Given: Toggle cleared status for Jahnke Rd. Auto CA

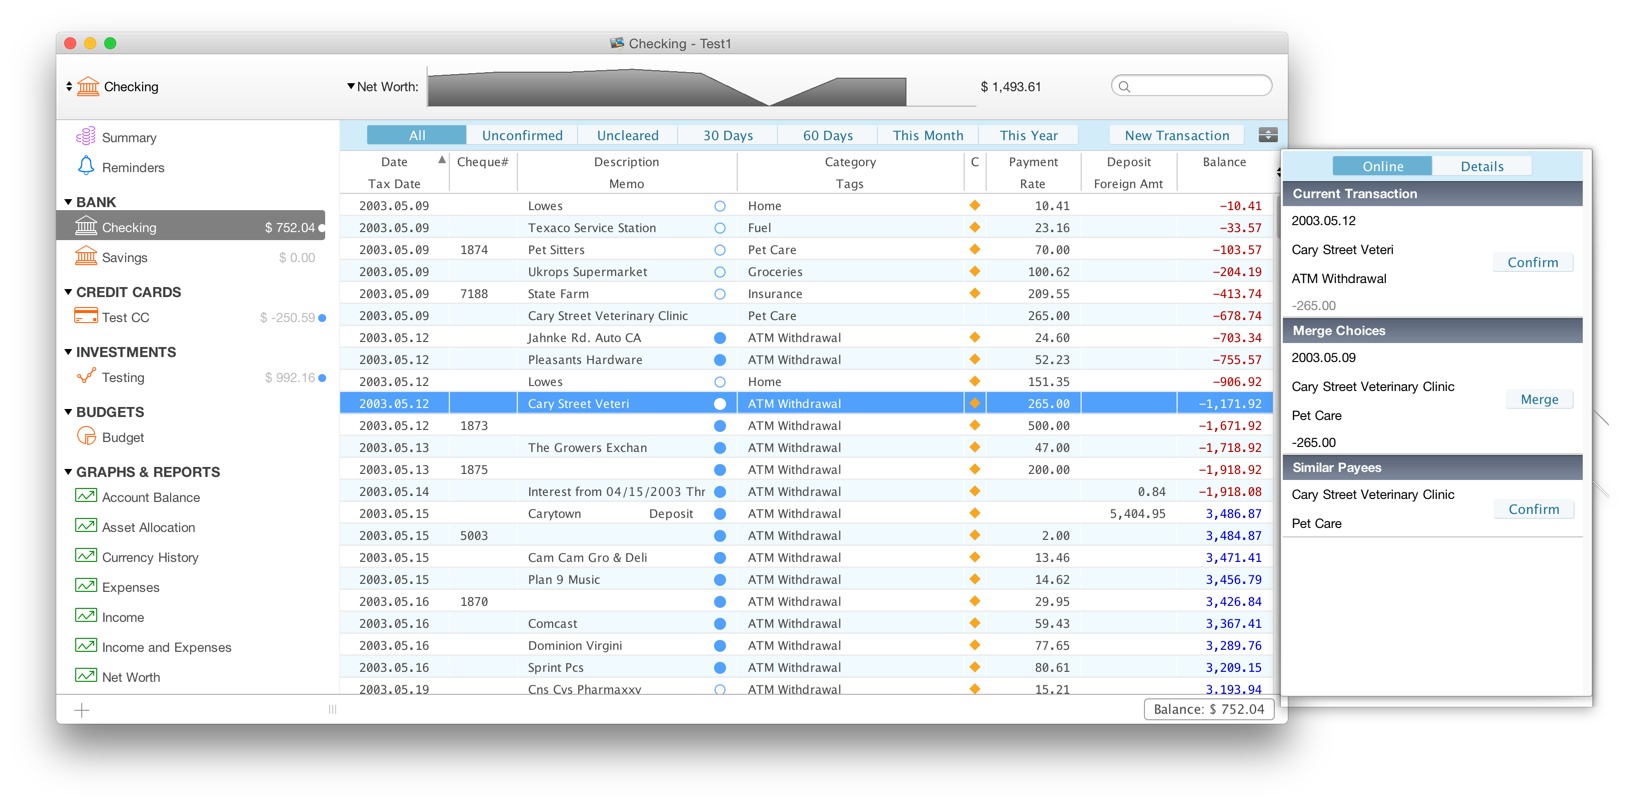Looking at the screenshot, I should [x=719, y=338].
